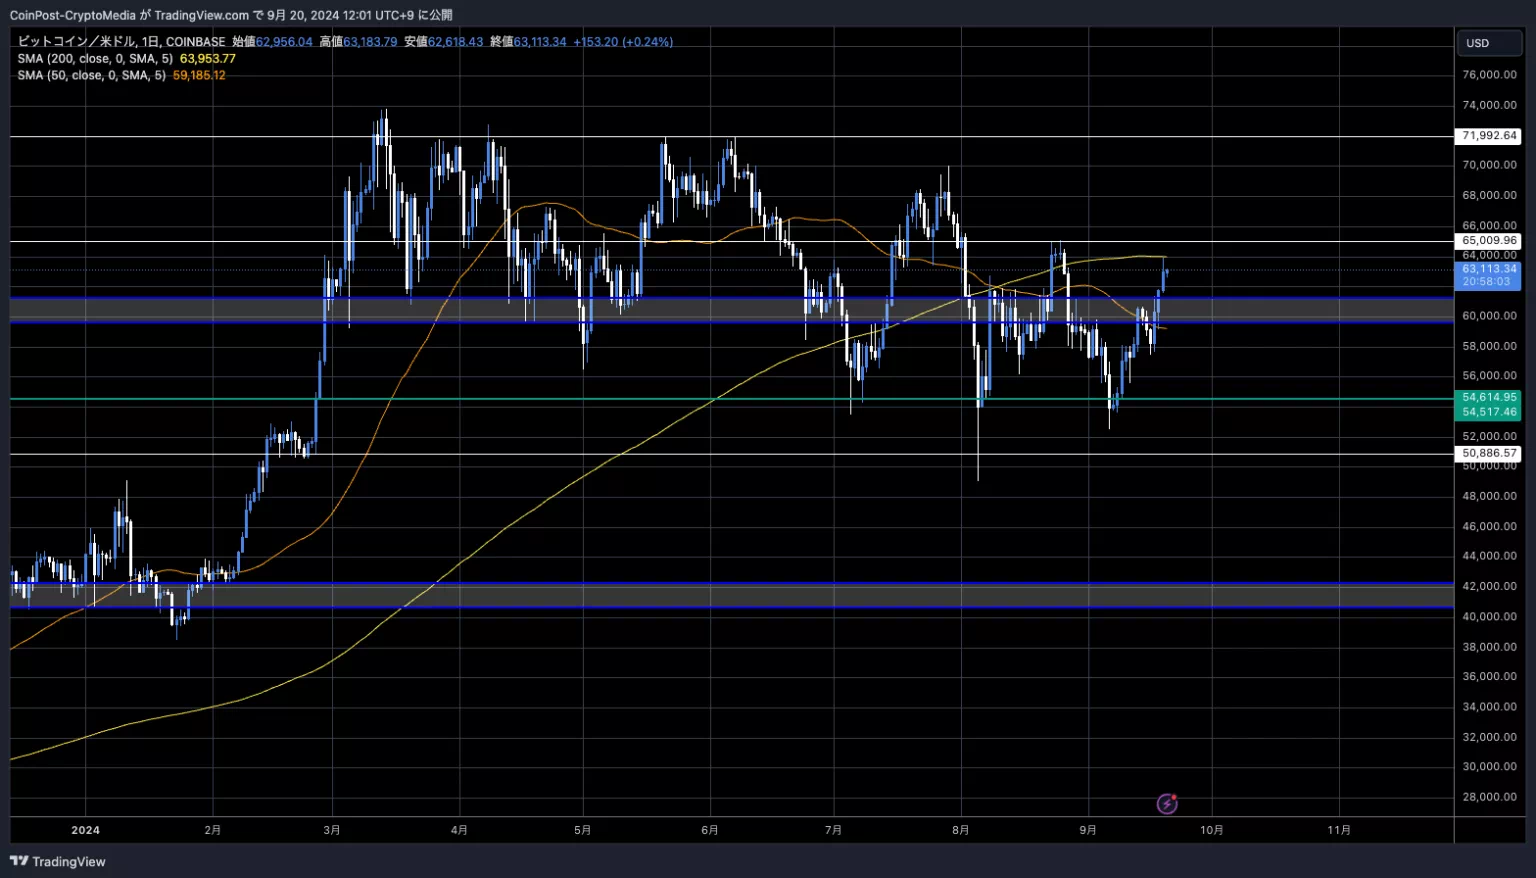The width and height of the screenshot is (1536, 878).
Task: Click the high value 高値63,183.79 in legend
Action: click(358, 42)
